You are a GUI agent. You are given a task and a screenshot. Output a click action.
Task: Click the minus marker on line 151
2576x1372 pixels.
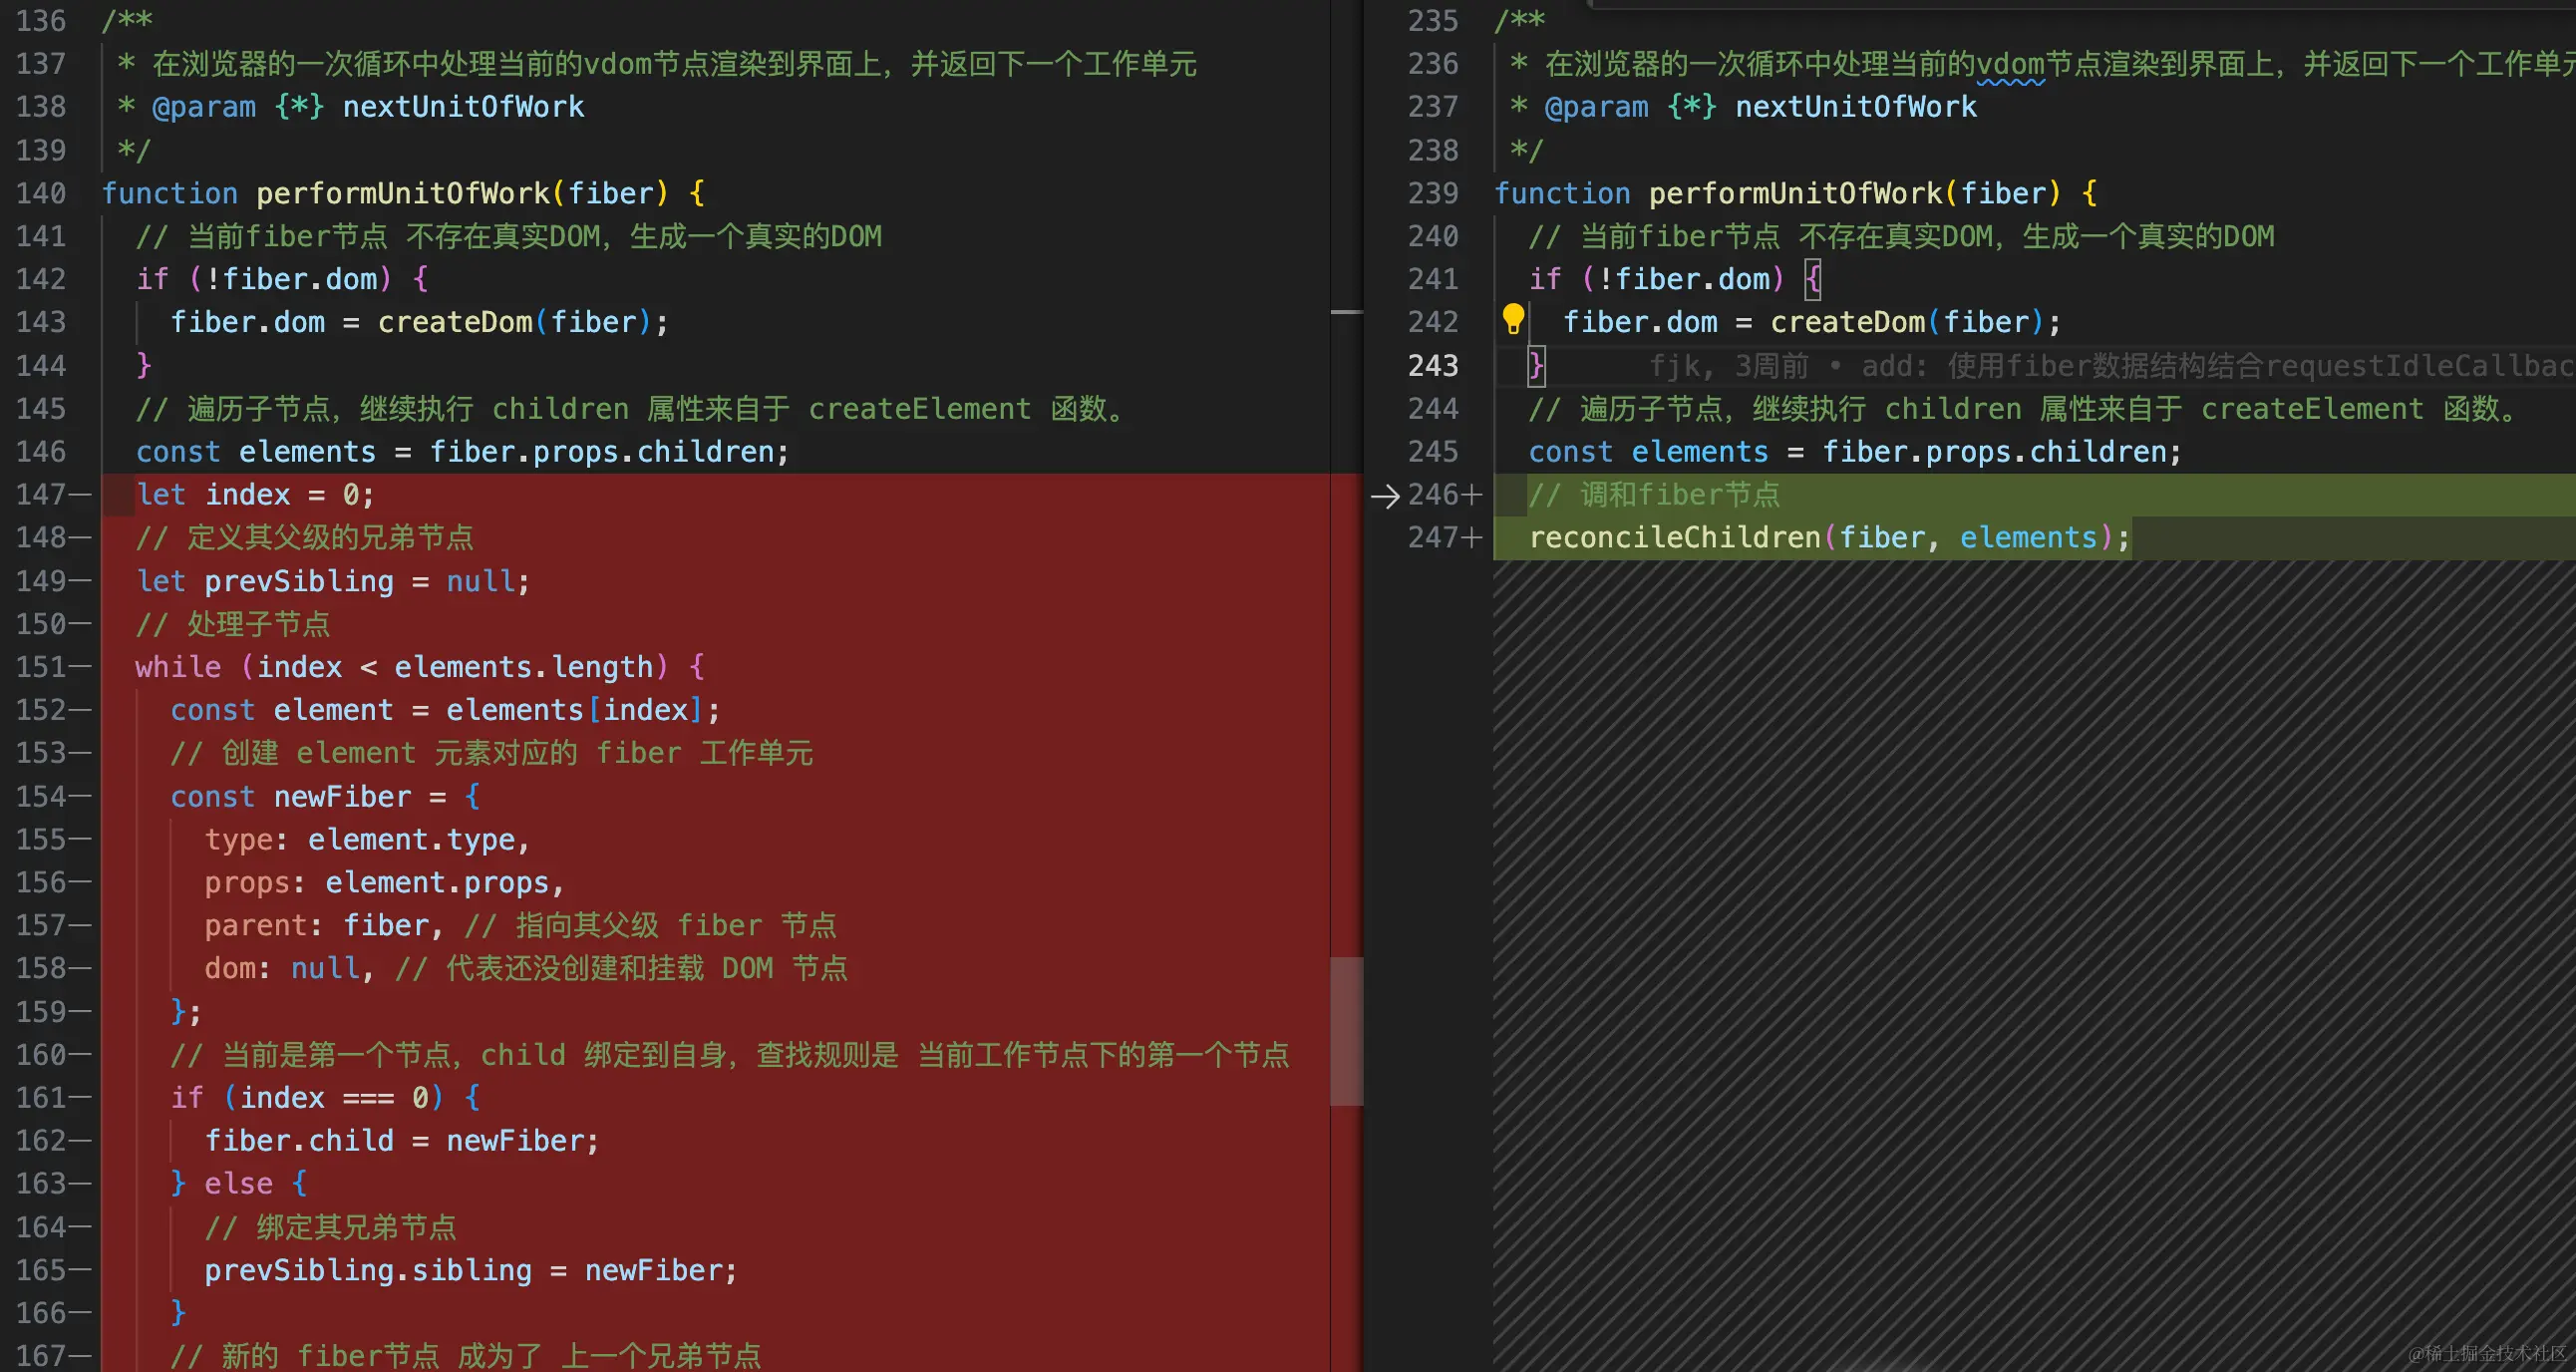[81, 667]
